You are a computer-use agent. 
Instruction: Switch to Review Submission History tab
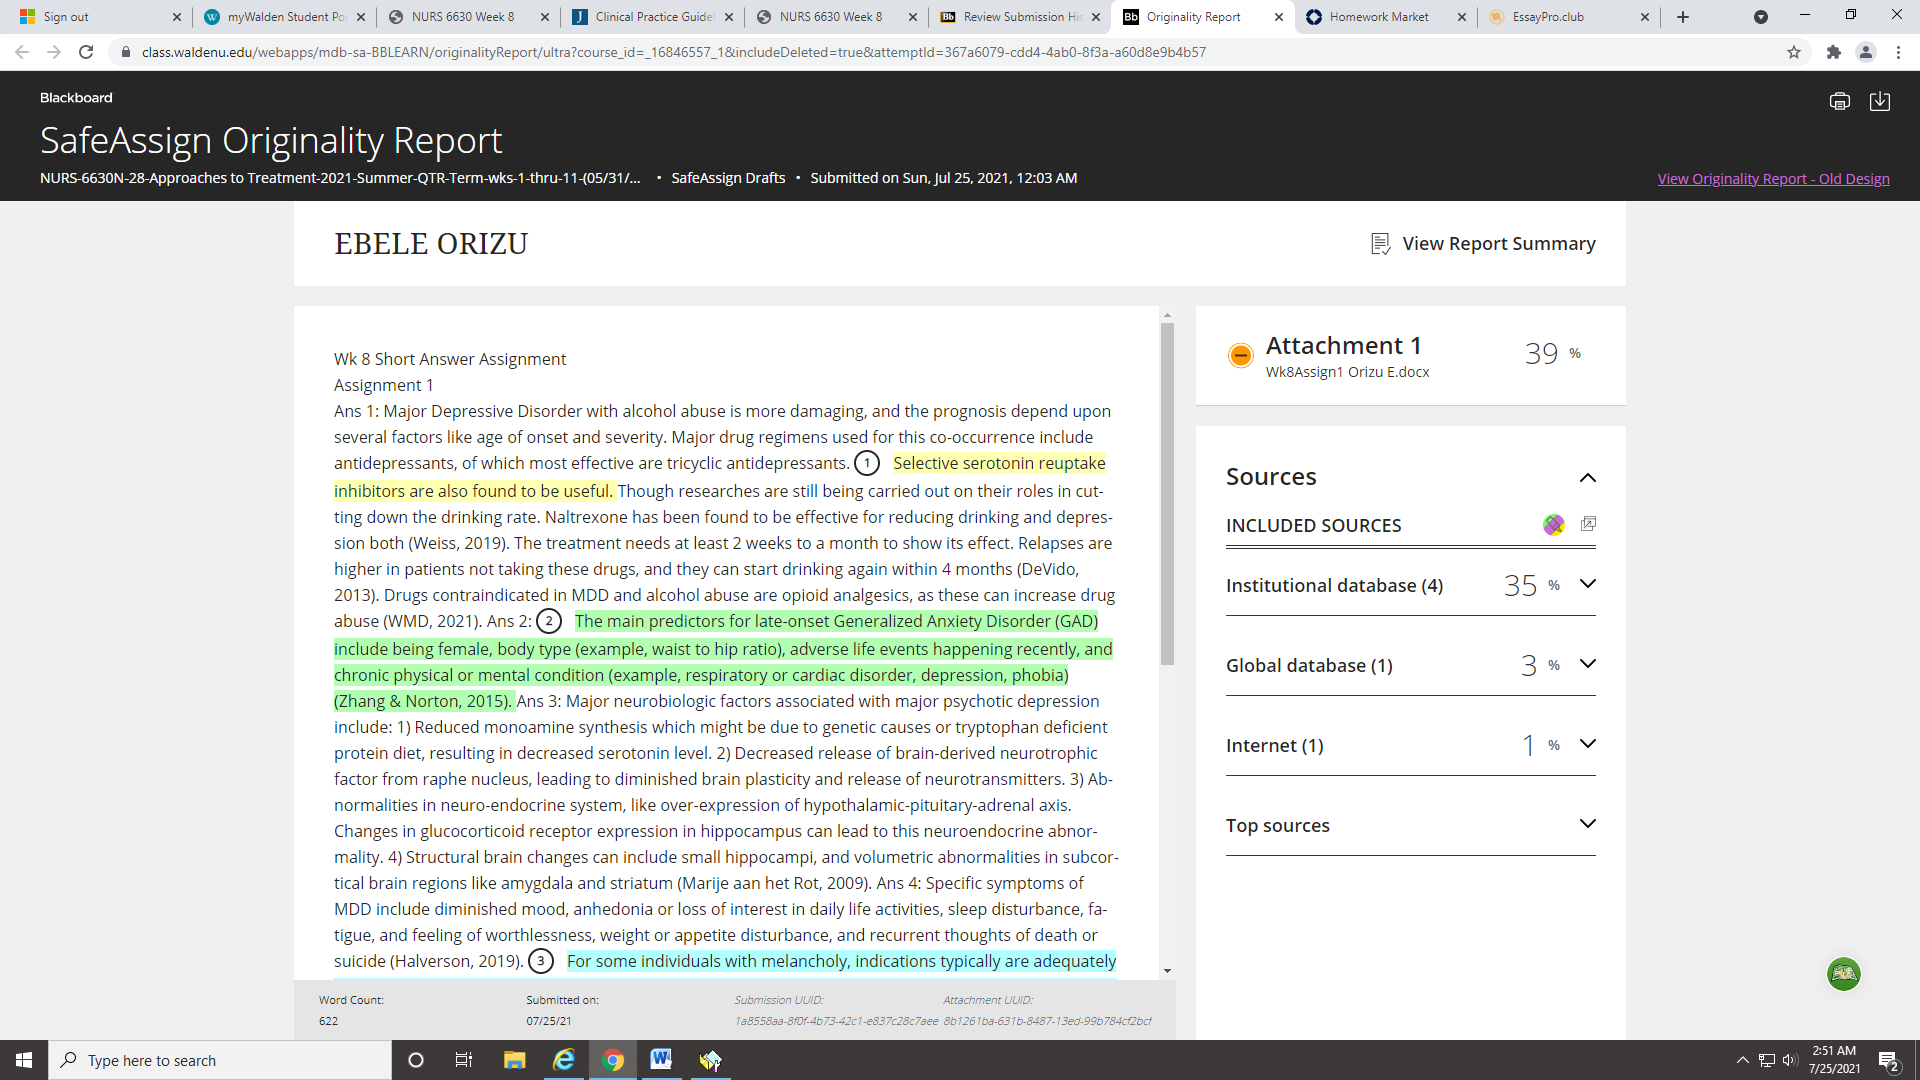[x=1019, y=17]
